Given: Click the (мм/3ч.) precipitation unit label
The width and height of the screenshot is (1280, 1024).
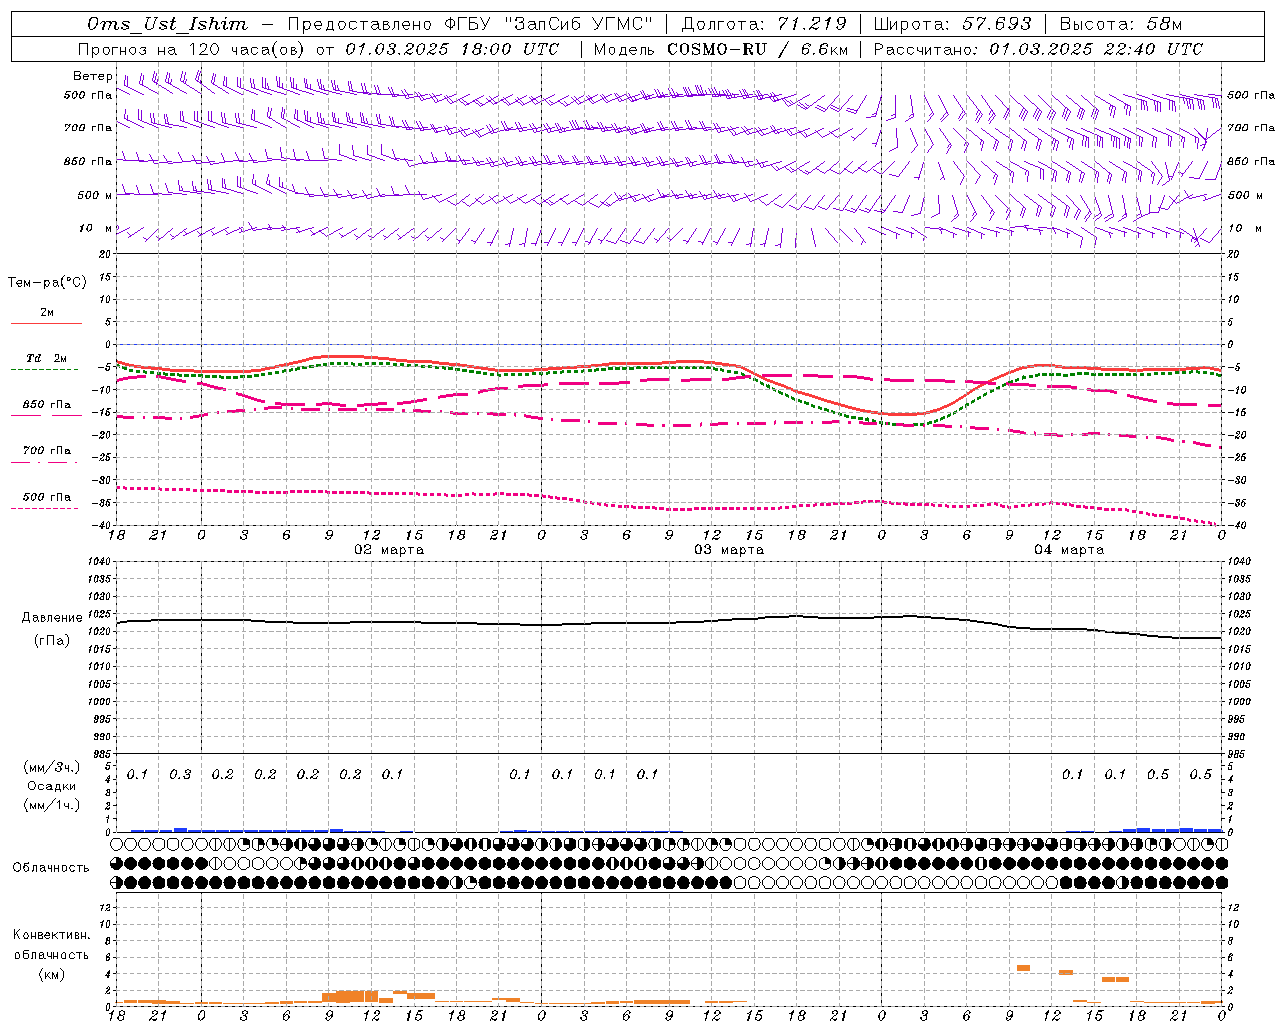Looking at the screenshot, I should [52, 767].
